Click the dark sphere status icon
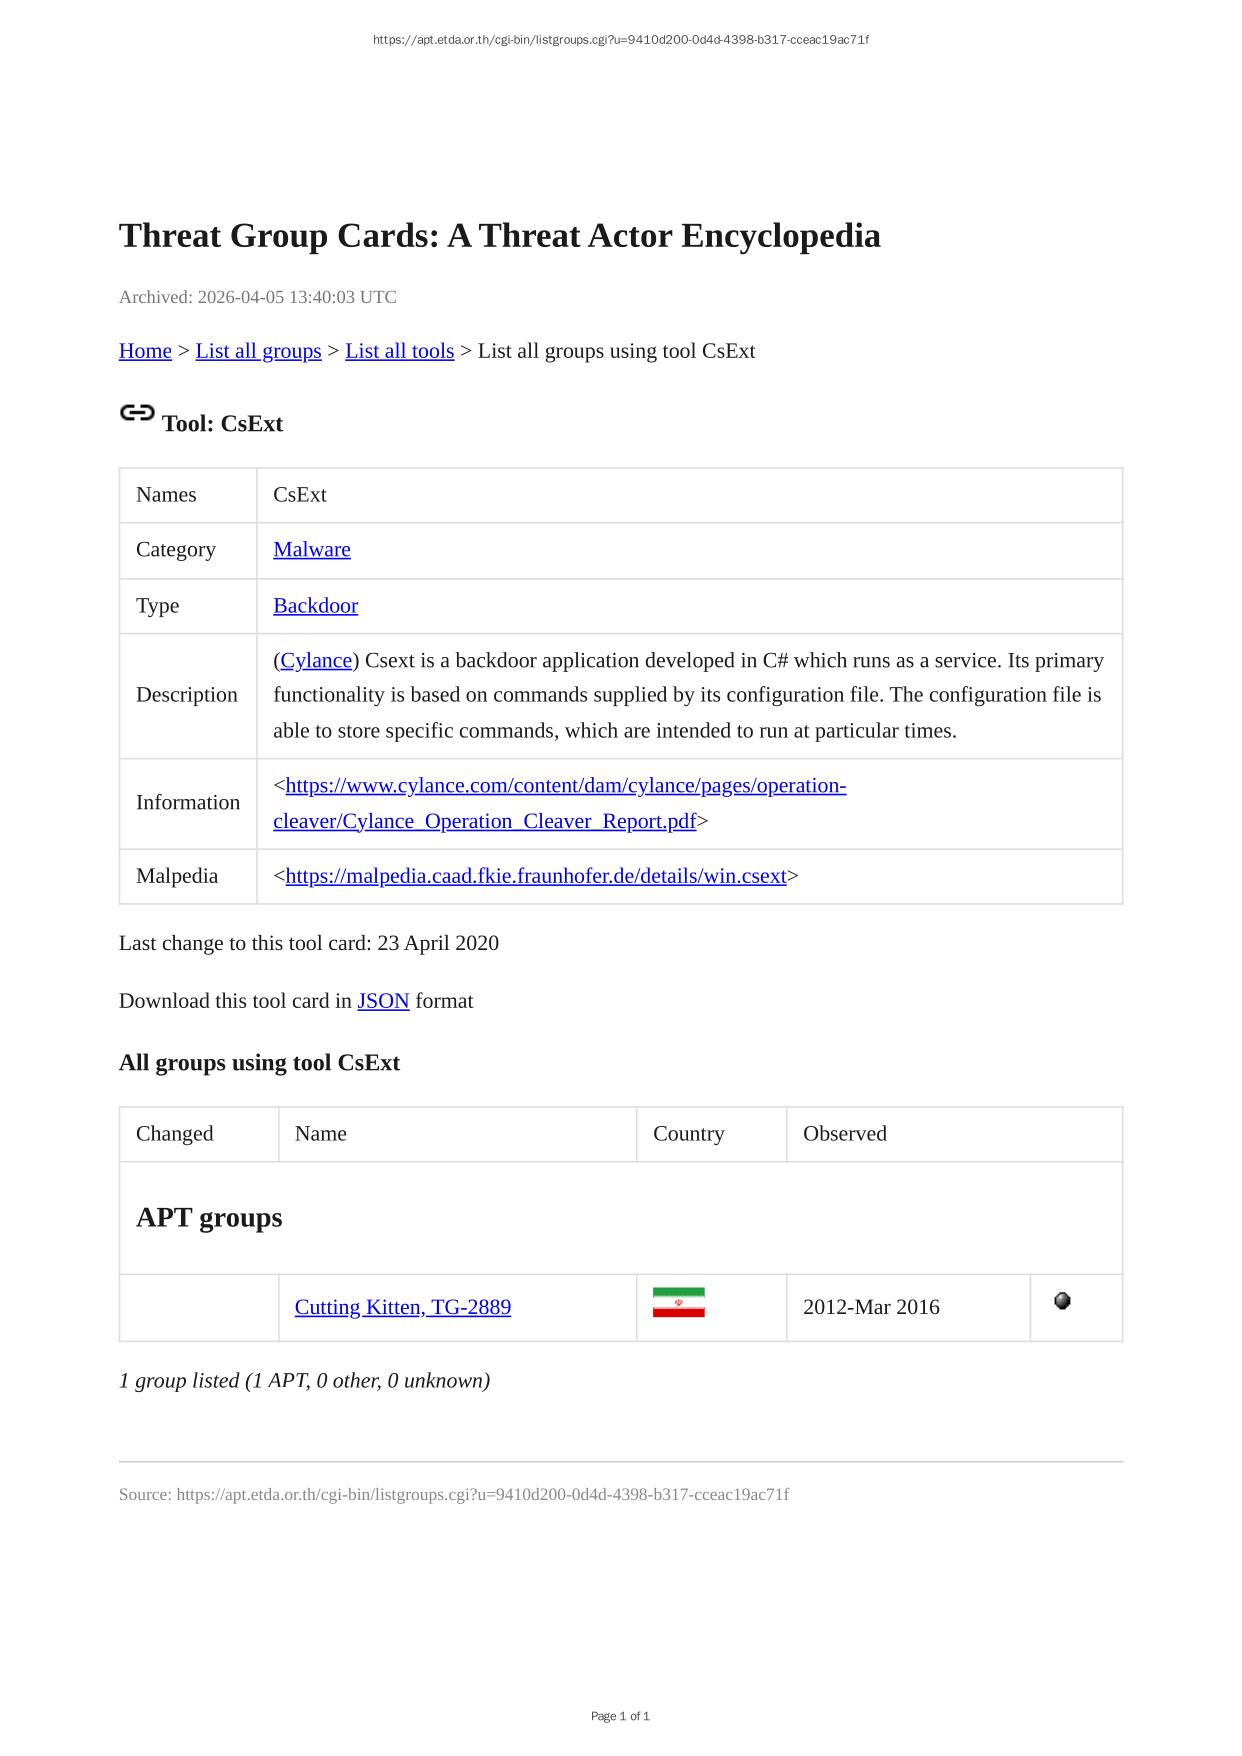The height and width of the screenshot is (1756, 1242). coord(1062,1301)
